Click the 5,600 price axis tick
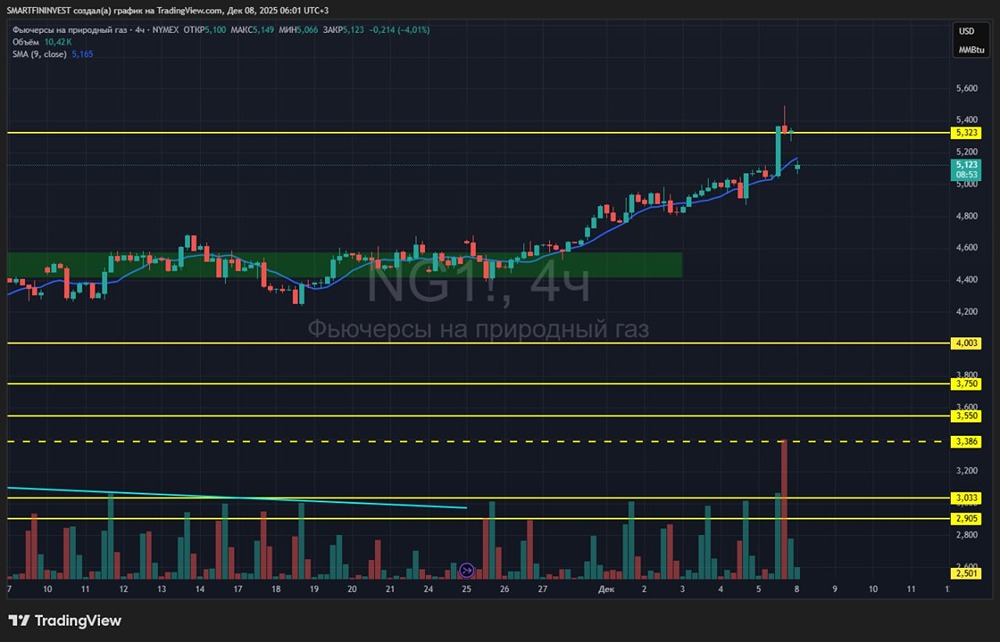The width and height of the screenshot is (1000, 642). click(x=967, y=88)
